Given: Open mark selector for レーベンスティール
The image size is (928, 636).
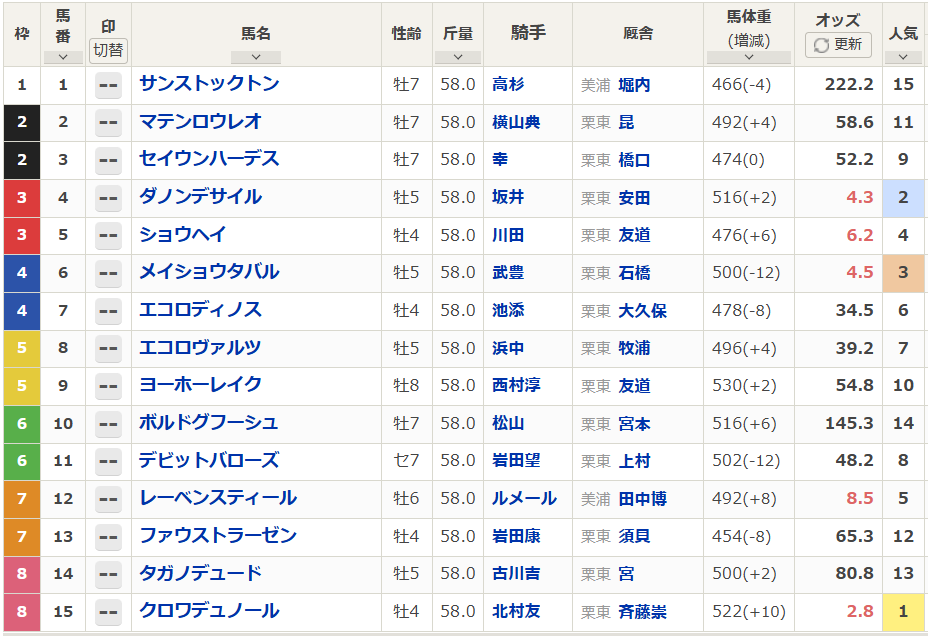Looking at the screenshot, I should pos(108,499).
